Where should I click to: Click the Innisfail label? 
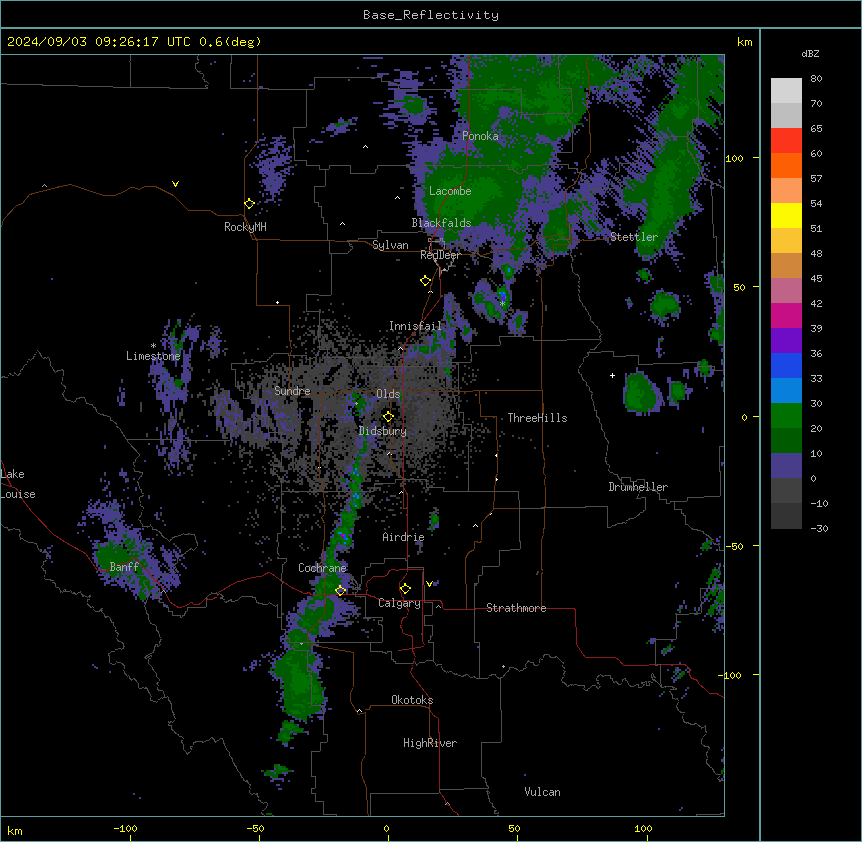click(x=416, y=326)
